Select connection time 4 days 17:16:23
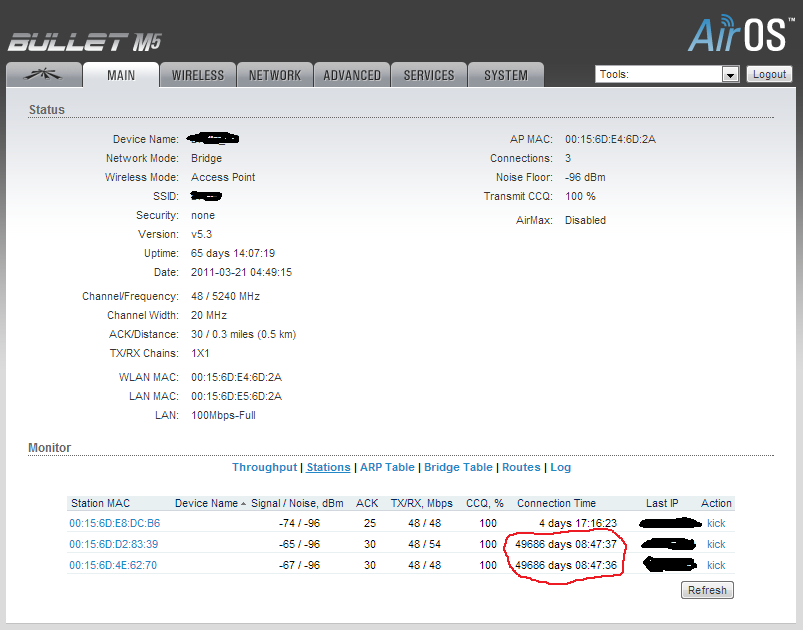The height and width of the screenshot is (630, 803). coord(578,523)
